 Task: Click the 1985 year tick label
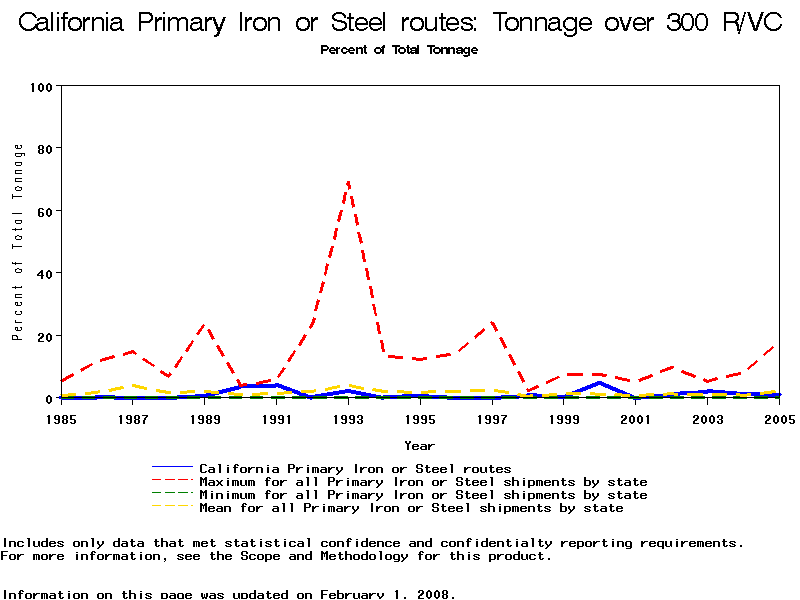61,419
